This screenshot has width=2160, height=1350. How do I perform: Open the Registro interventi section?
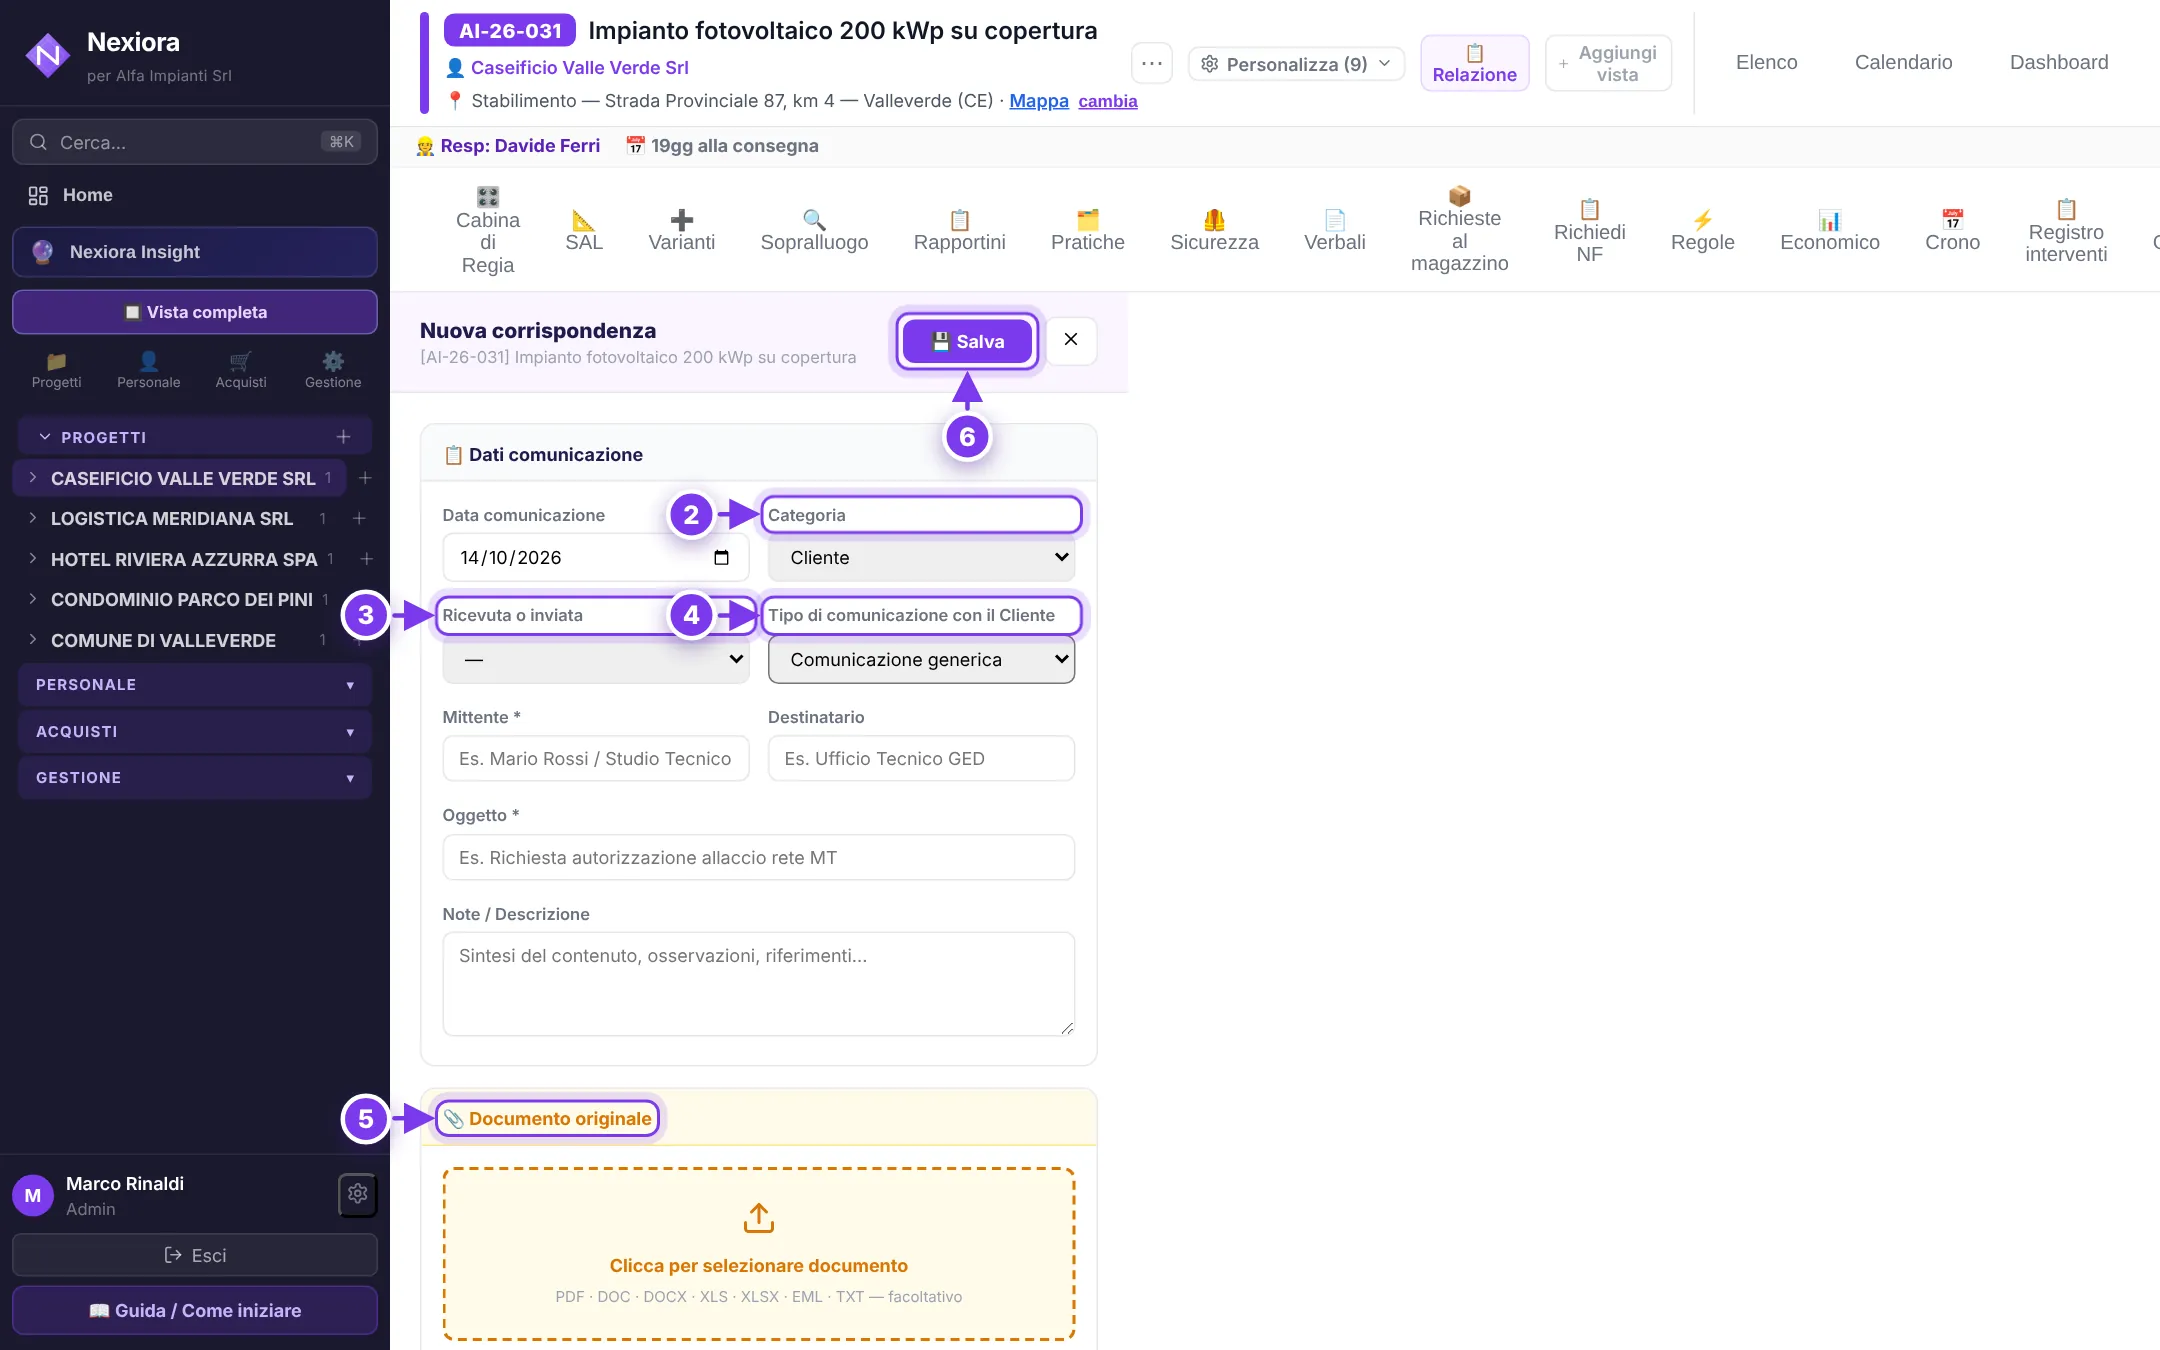2065,230
